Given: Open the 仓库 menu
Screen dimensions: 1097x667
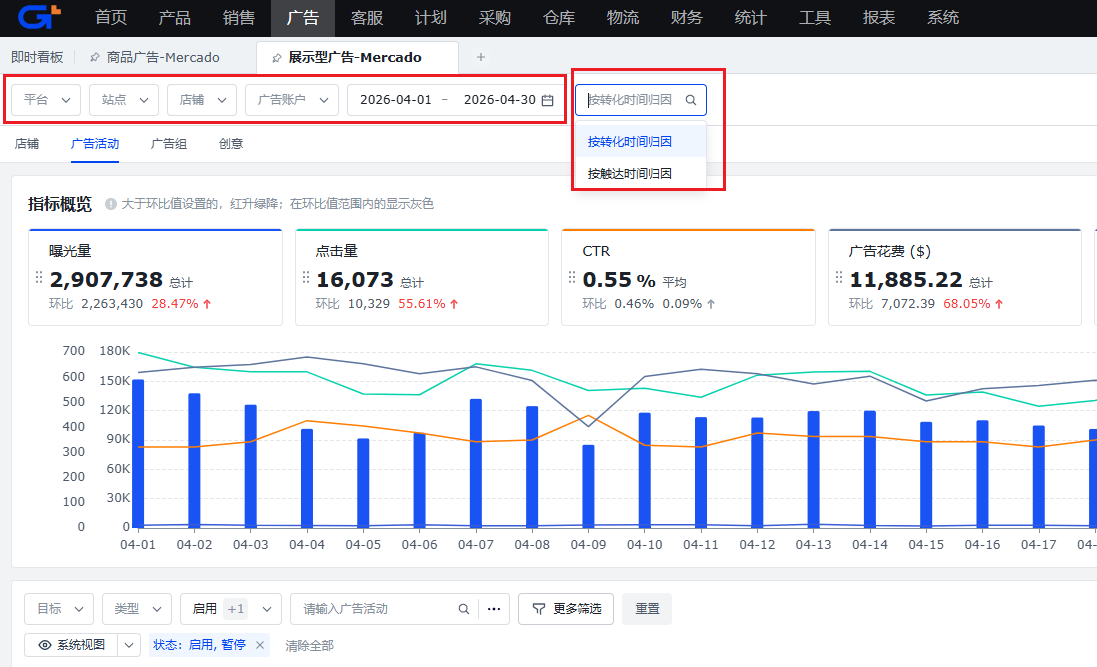Looking at the screenshot, I should pyautogui.click(x=558, y=17).
